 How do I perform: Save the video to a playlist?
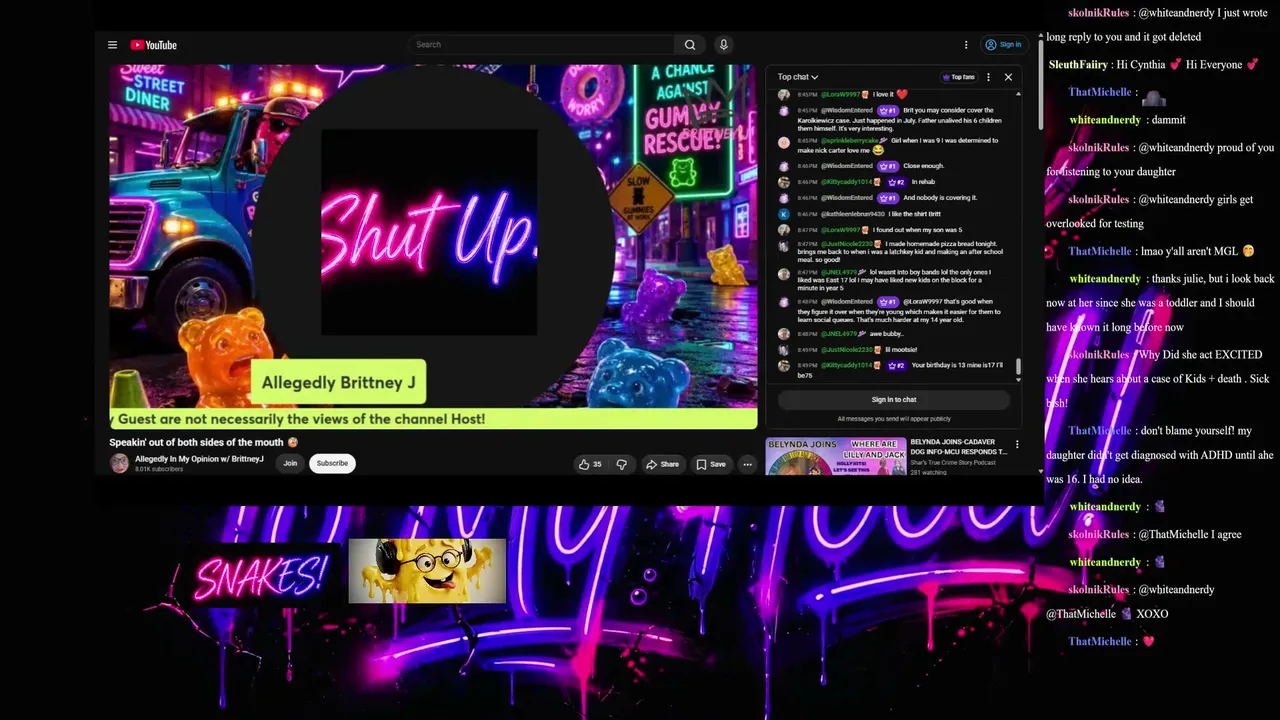(x=710, y=464)
